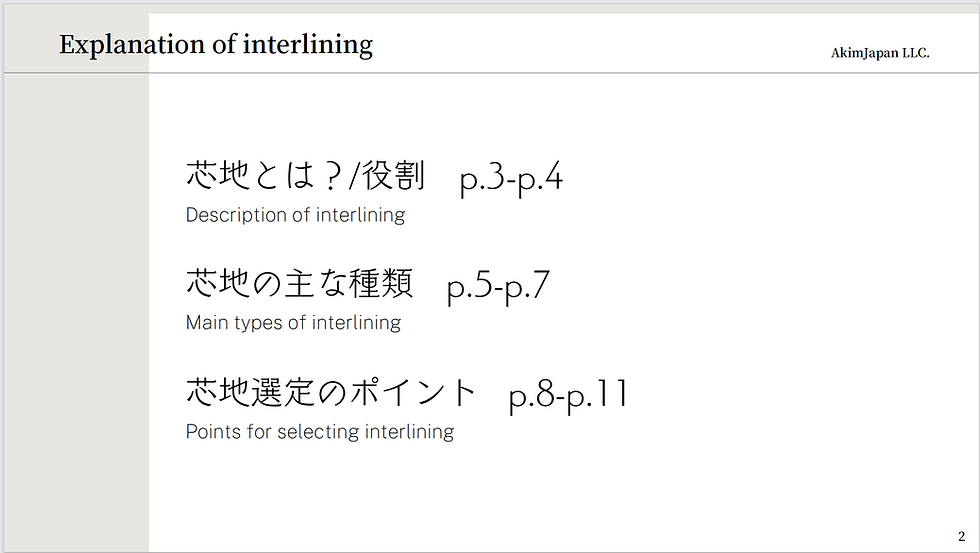The height and width of the screenshot is (553, 980).
Task: Click the gray left sidebar band
Action: [x=75, y=300]
